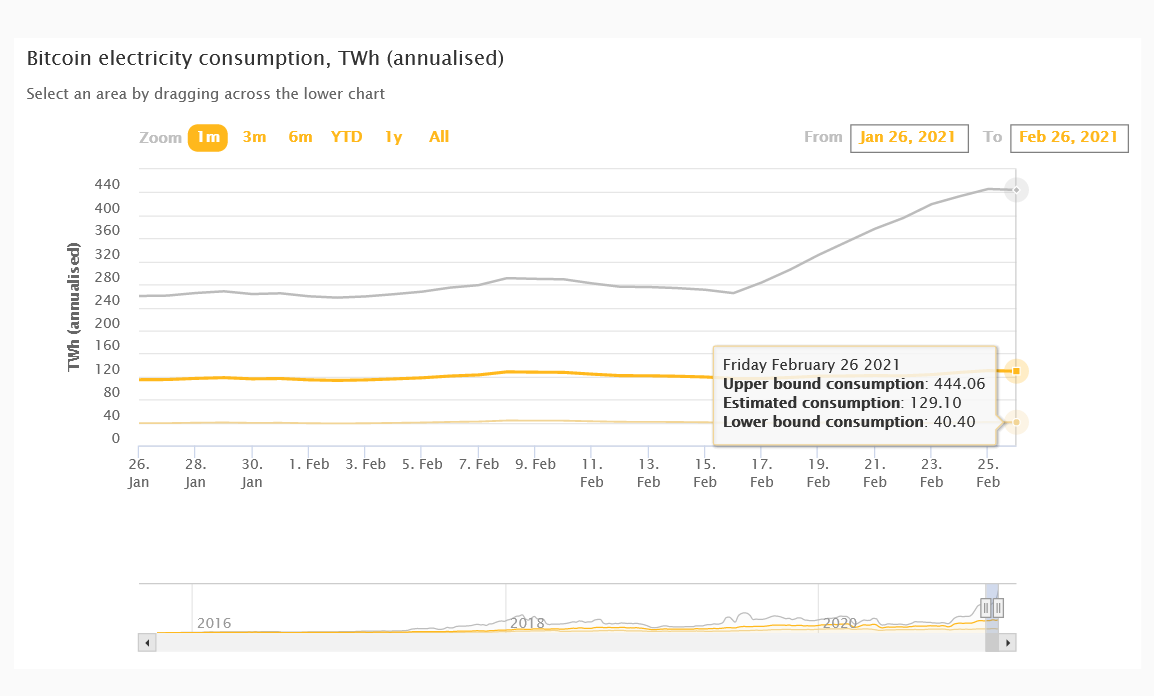
Task: Click the '2018' label in the navigator
Action: tap(528, 623)
